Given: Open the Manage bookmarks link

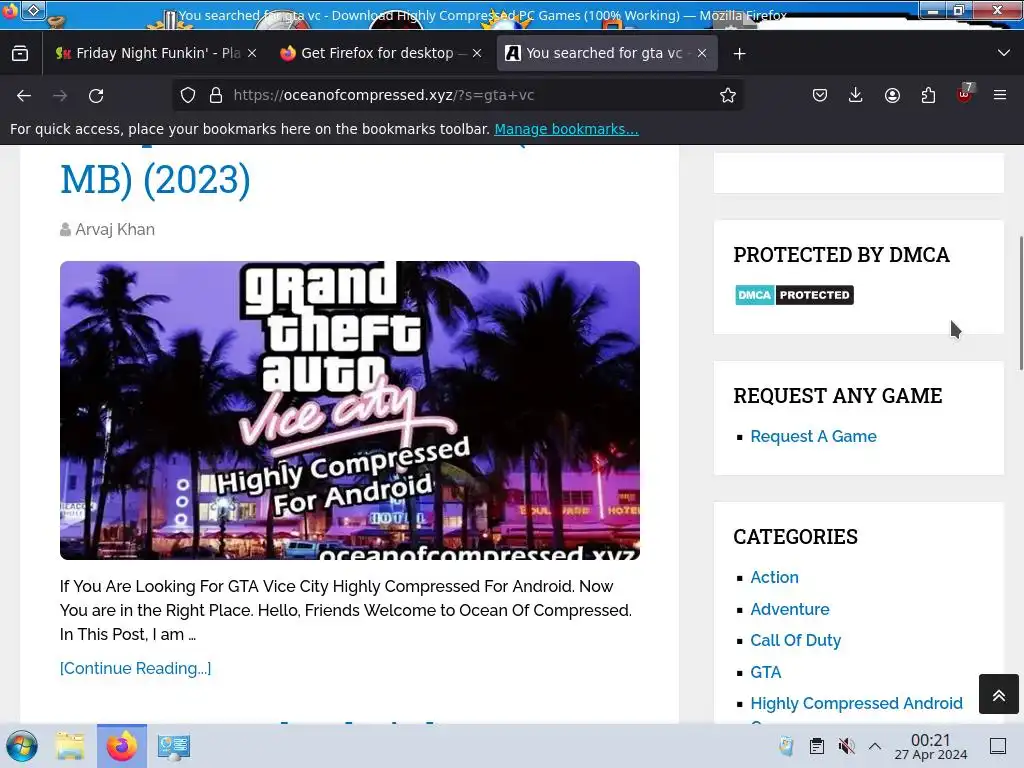Looking at the screenshot, I should 566,129.
